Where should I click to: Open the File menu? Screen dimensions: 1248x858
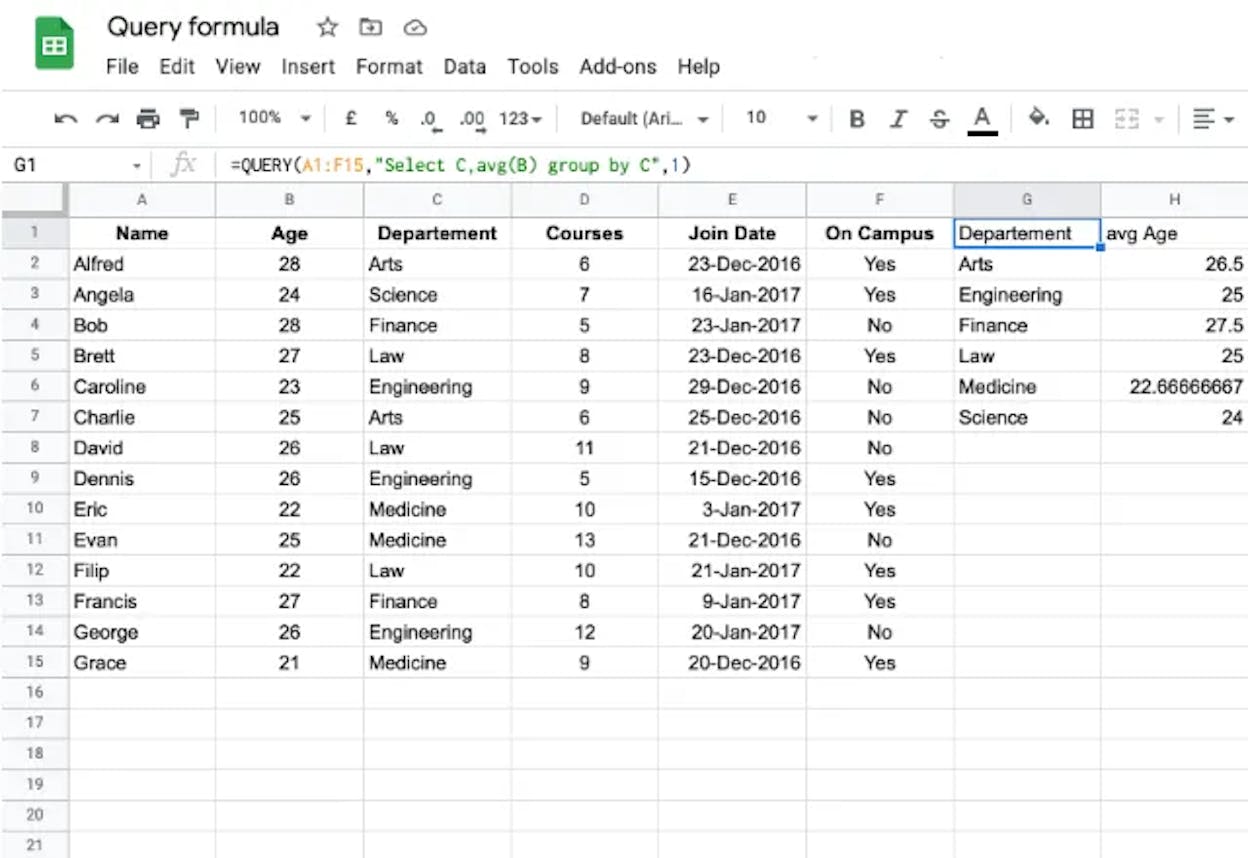point(122,67)
